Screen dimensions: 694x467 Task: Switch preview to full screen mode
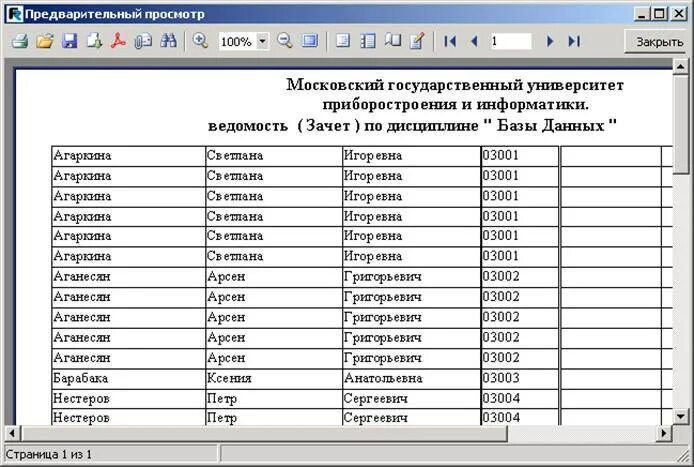click(x=310, y=42)
